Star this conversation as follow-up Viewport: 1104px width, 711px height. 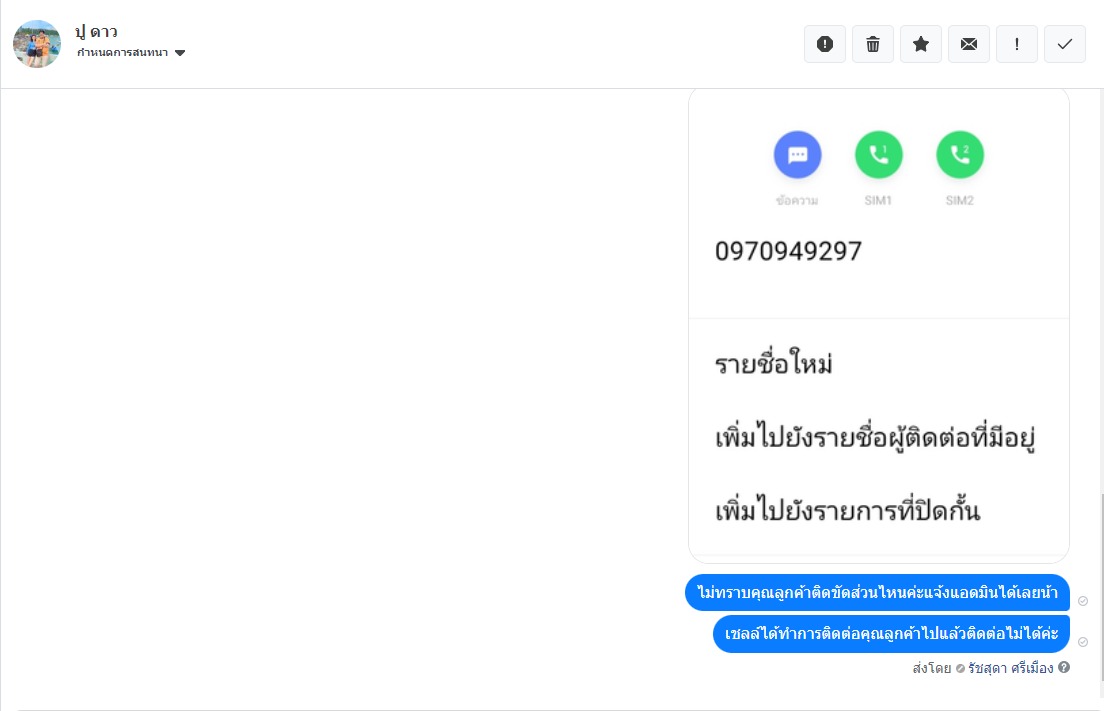(x=921, y=44)
